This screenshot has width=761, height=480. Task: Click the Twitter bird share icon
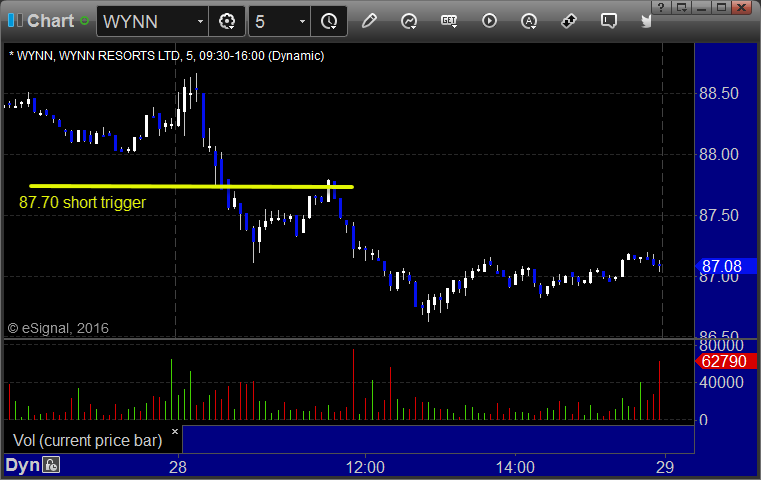[646, 21]
